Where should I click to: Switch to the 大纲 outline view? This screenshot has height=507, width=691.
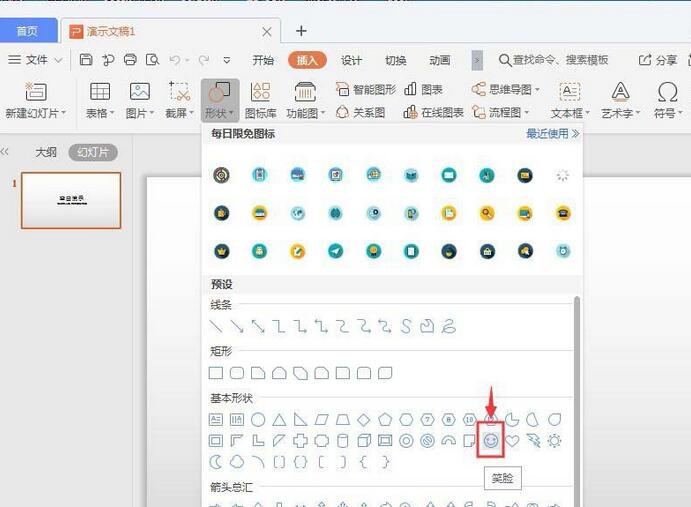pyautogui.click(x=45, y=153)
